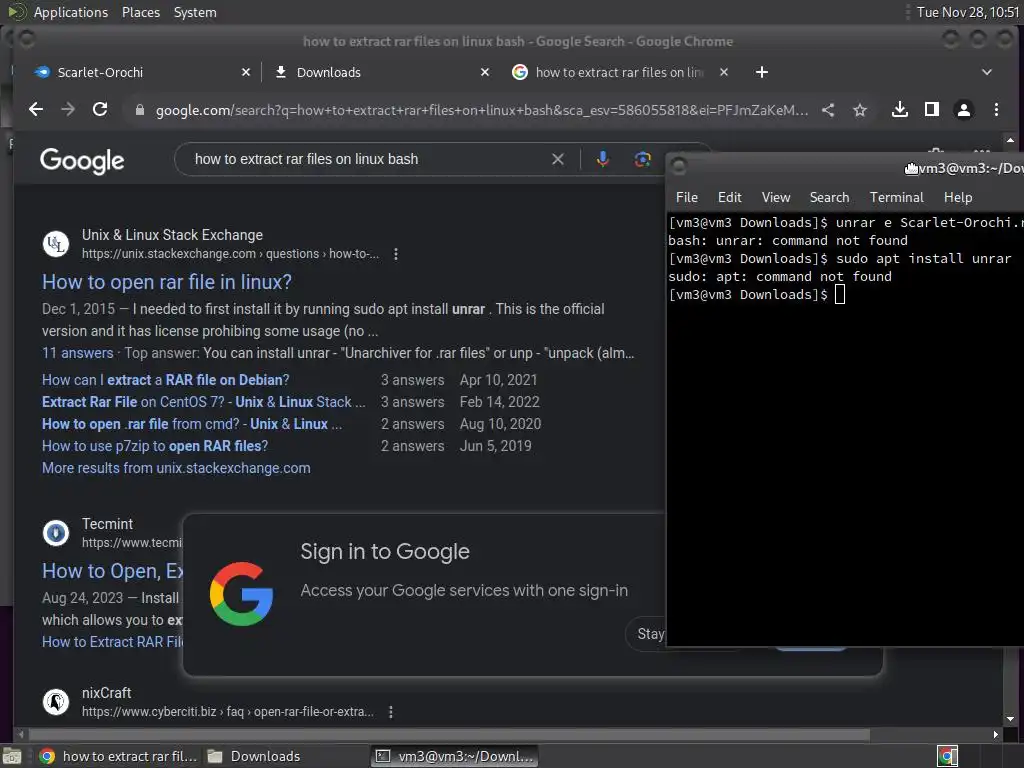Viewport: 1024px width, 768px height.
Task: Click the site lock icon in address bar
Action: [139, 110]
